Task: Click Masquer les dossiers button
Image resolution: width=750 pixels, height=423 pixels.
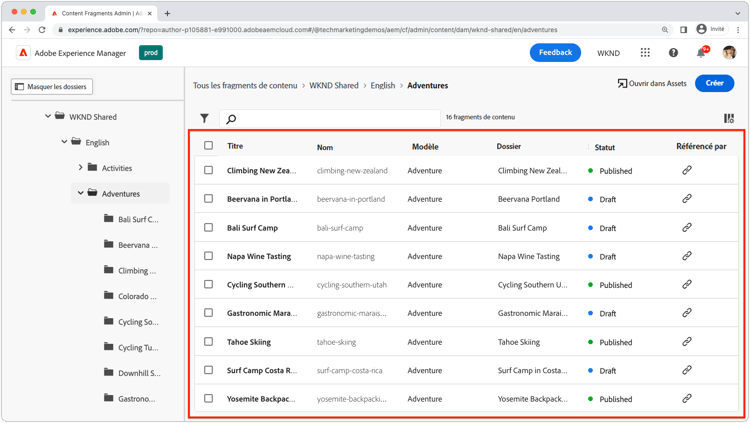Action: pos(52,87)
